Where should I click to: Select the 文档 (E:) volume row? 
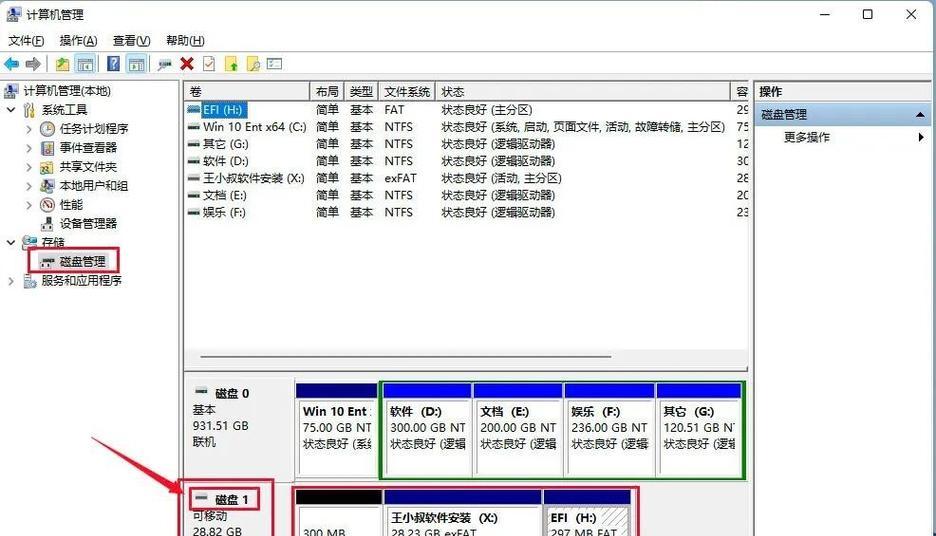[466, 195]
